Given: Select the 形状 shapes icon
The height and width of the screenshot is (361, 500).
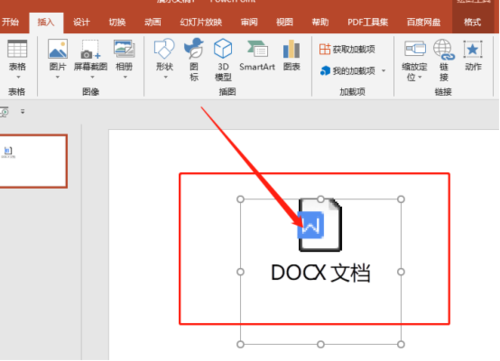Looking at the screenshot, I should tap(164, 49).
